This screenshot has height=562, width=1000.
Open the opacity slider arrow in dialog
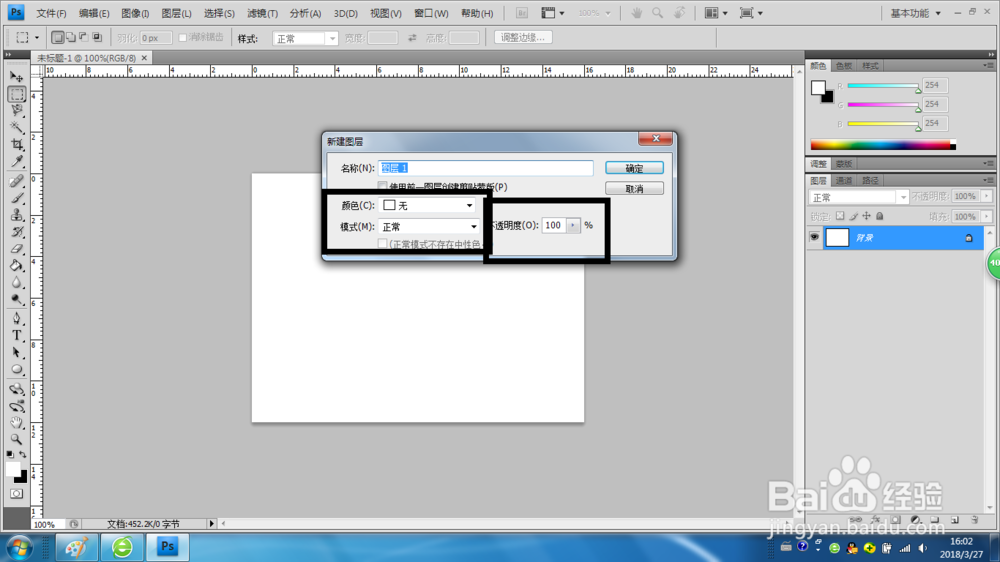click(573, 225)
